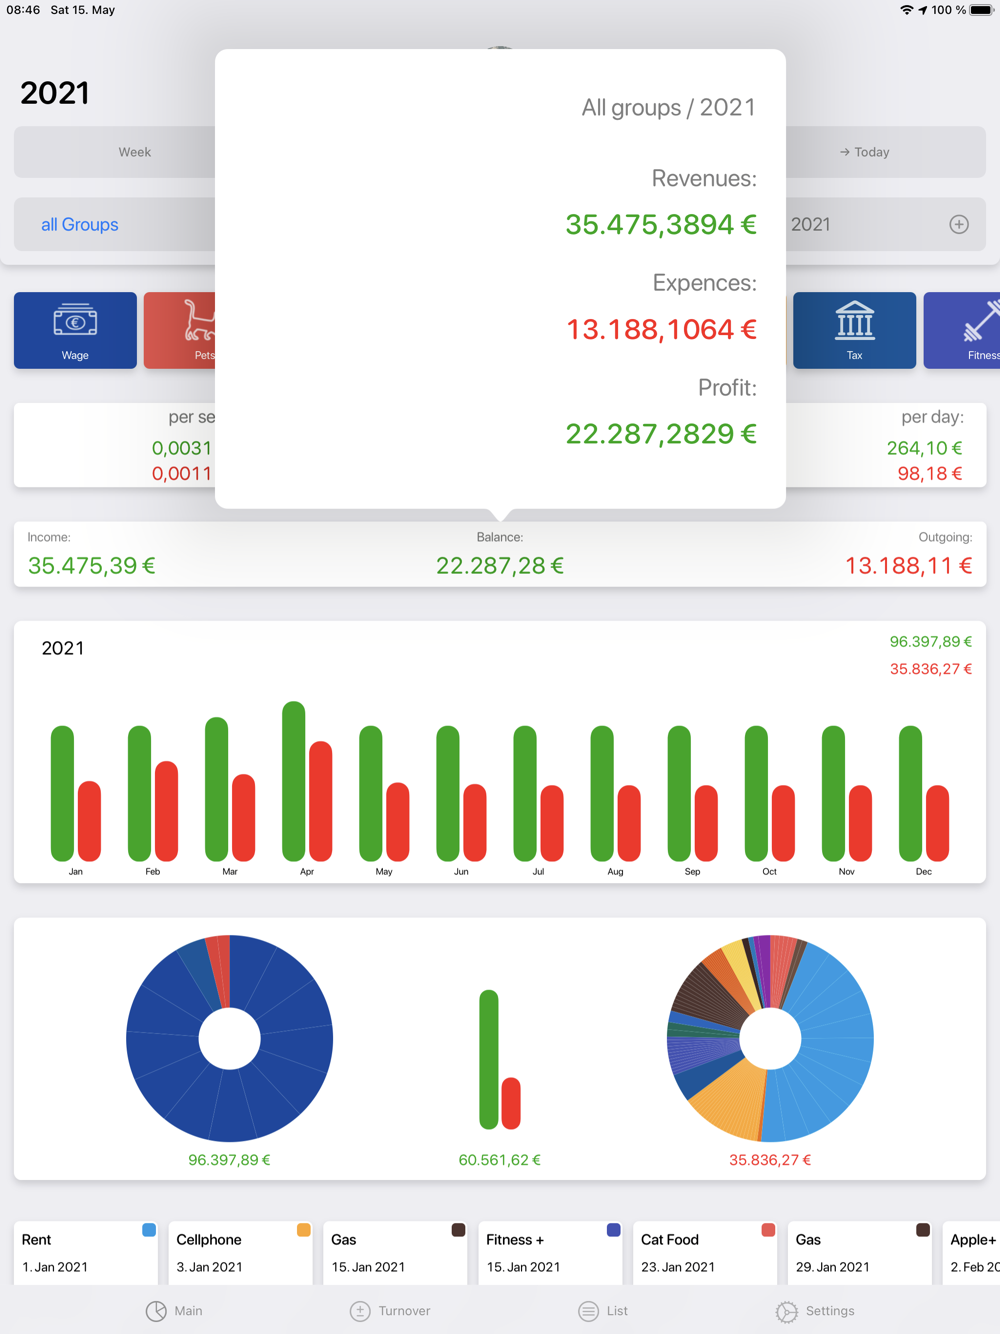Image resolution: width=1000 pixels, height=1334 pixels.
Task: Click the Expences amount in popup
Action: (661, 329)
